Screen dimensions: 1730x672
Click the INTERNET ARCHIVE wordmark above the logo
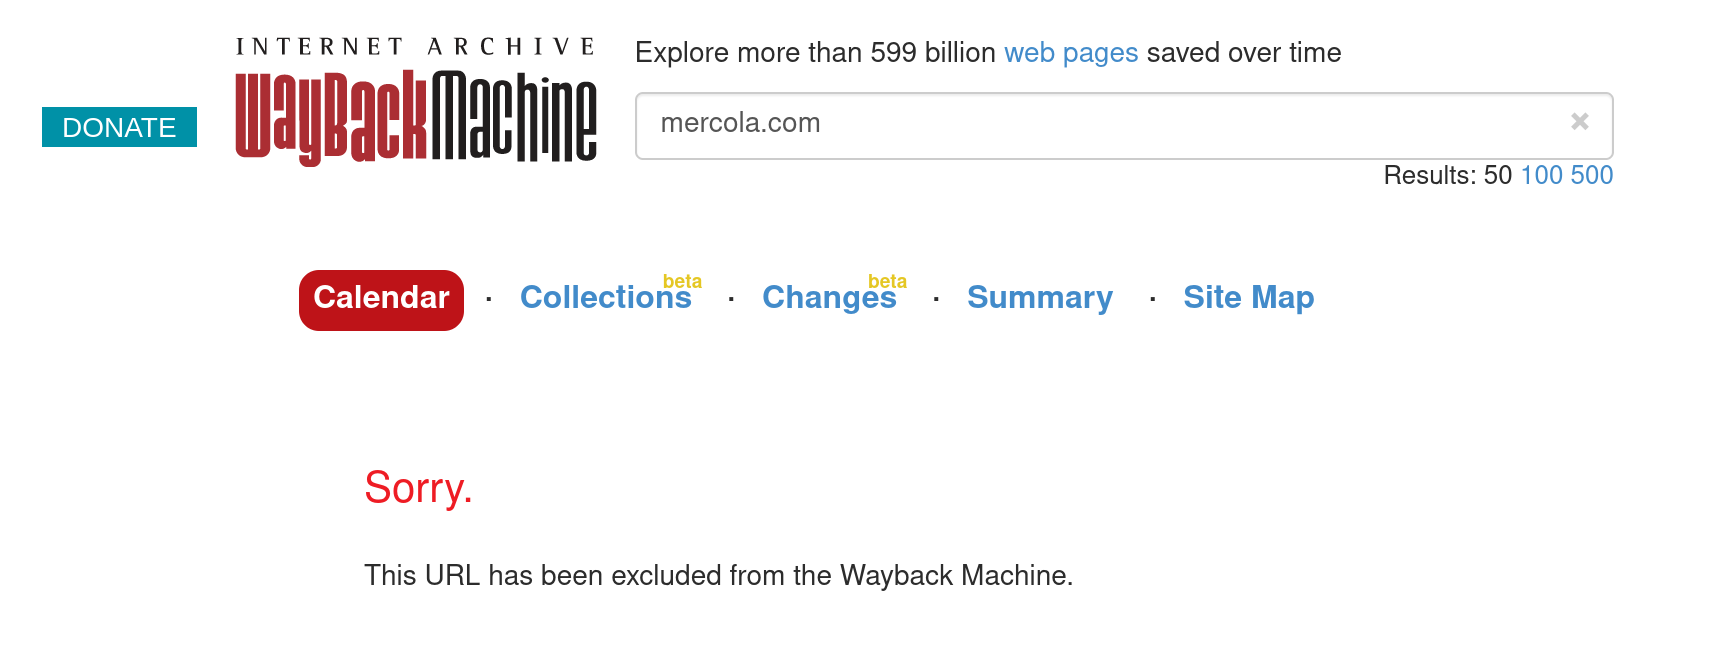[x=416, y=47]
